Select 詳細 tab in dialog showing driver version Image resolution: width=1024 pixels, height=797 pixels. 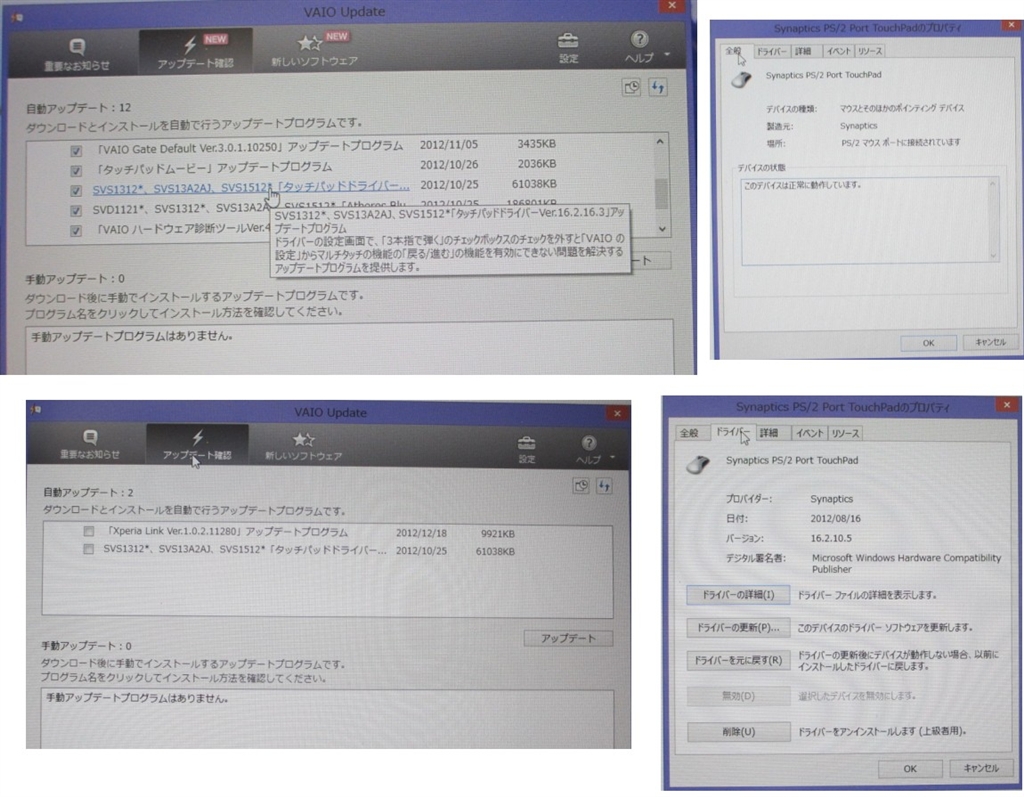(769, 432)
